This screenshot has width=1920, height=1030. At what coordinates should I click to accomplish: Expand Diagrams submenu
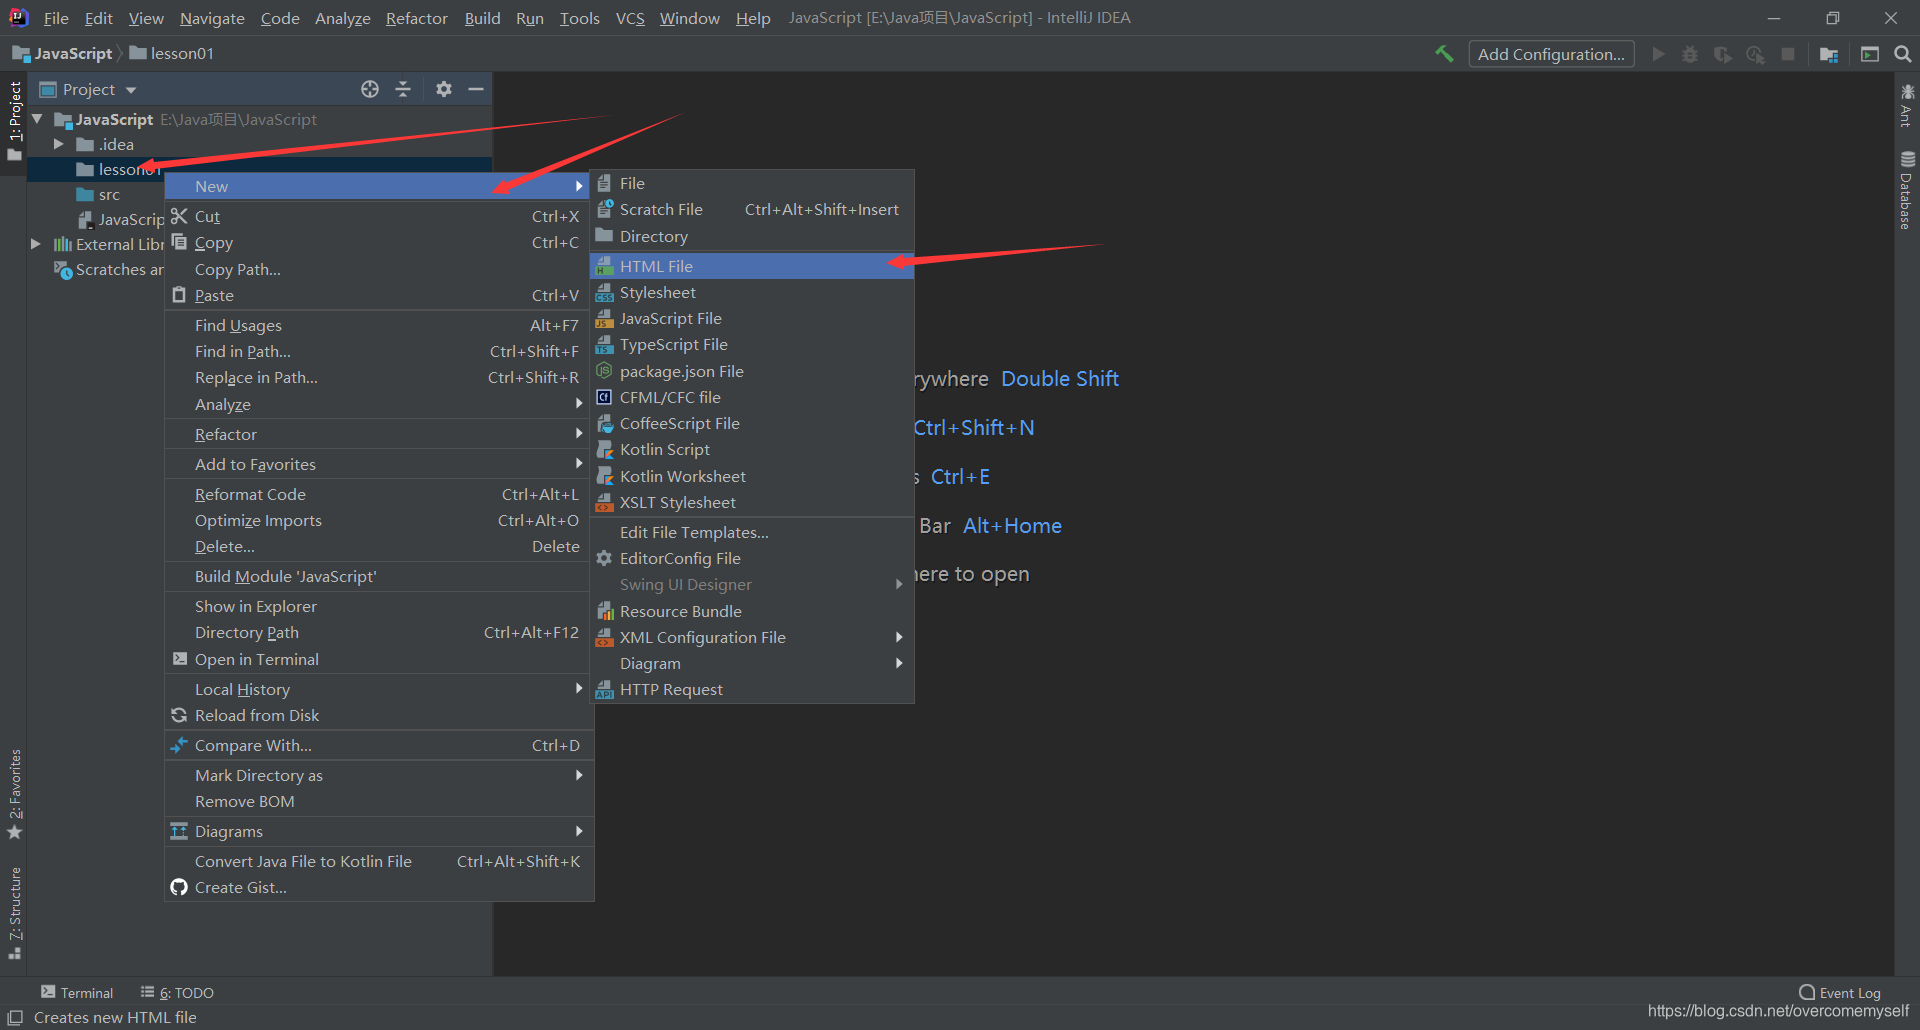379,831
